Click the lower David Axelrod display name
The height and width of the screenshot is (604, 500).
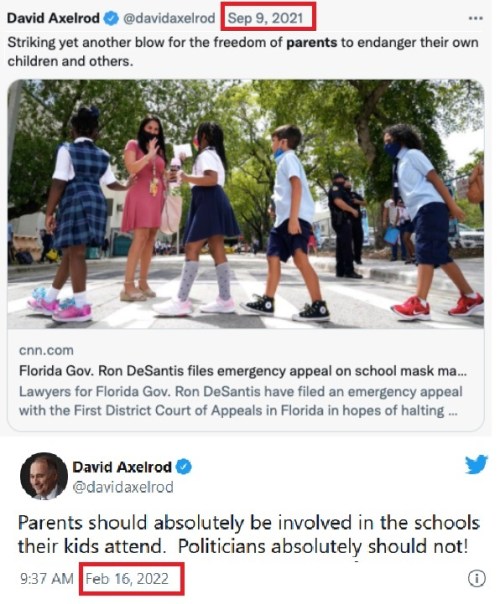click(122, 467)
